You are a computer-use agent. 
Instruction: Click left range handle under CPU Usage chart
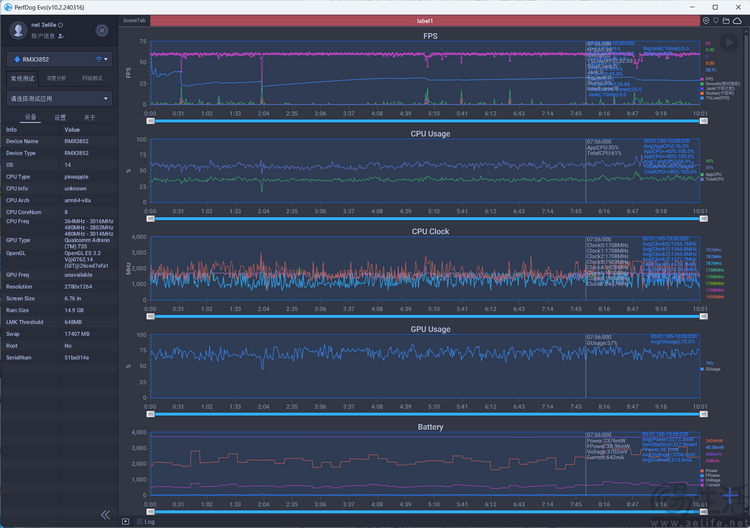point(151,219)
